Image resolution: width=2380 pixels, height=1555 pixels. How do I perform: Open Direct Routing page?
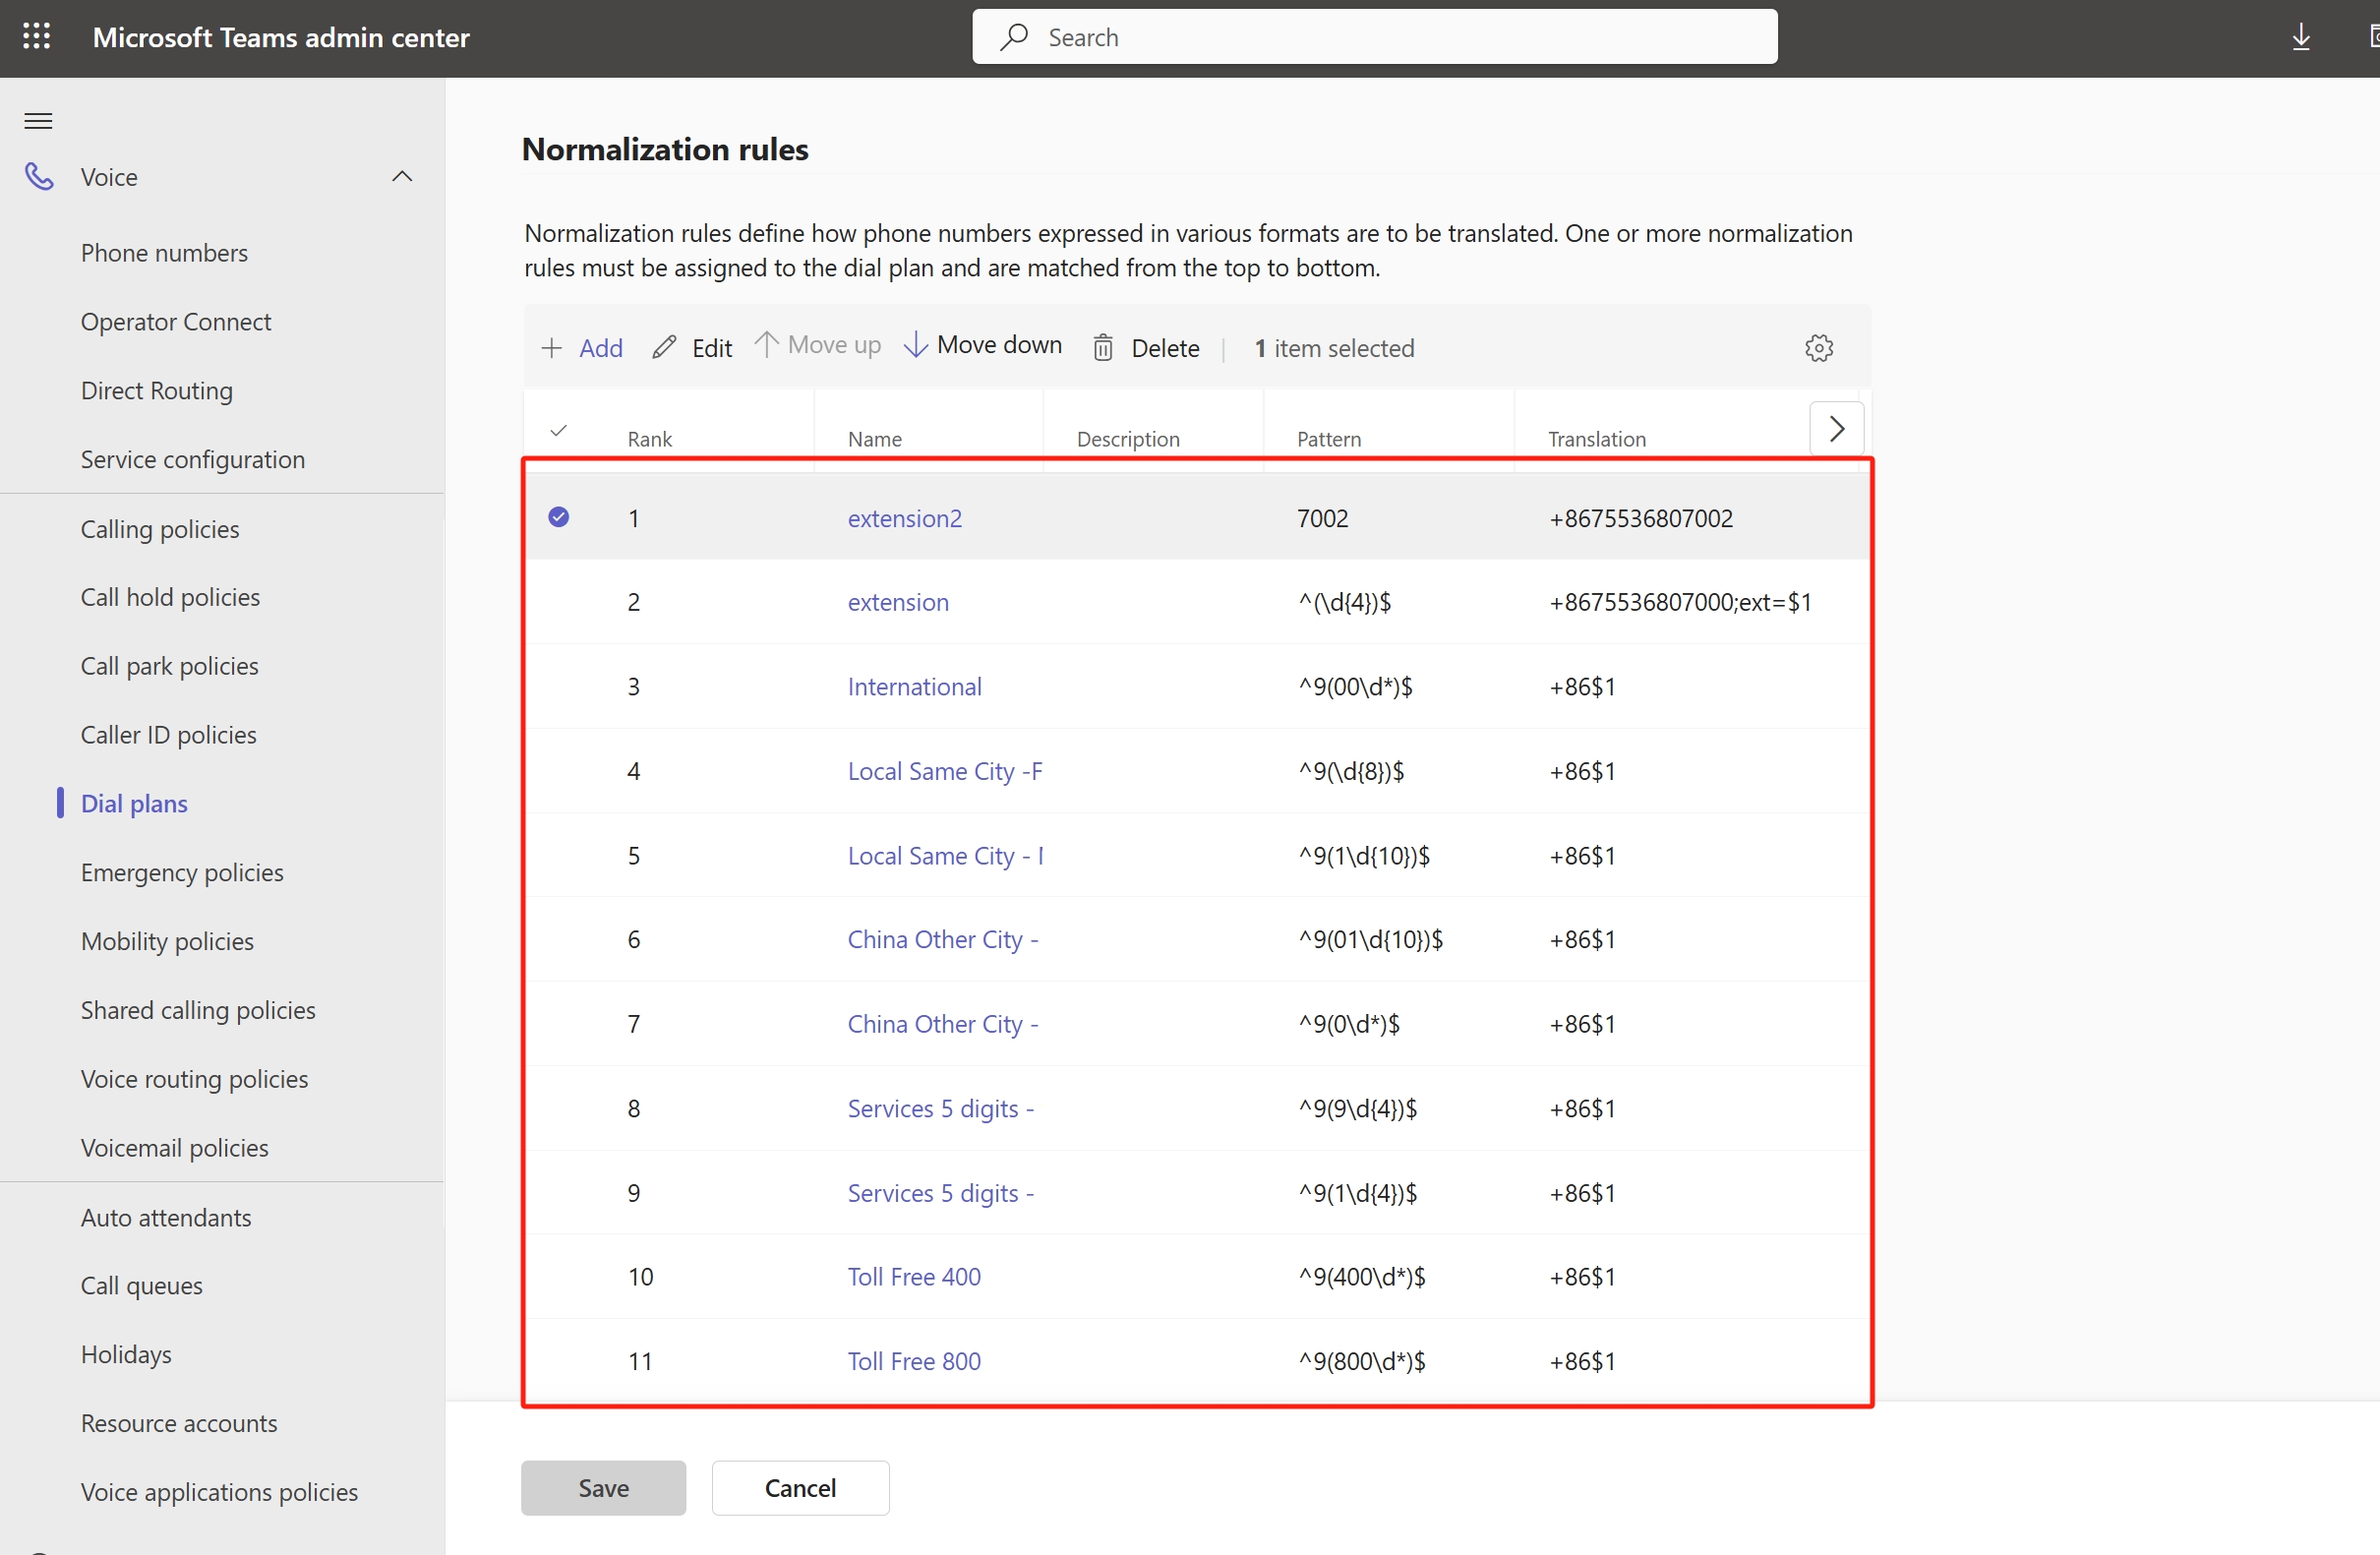[157, 391]
